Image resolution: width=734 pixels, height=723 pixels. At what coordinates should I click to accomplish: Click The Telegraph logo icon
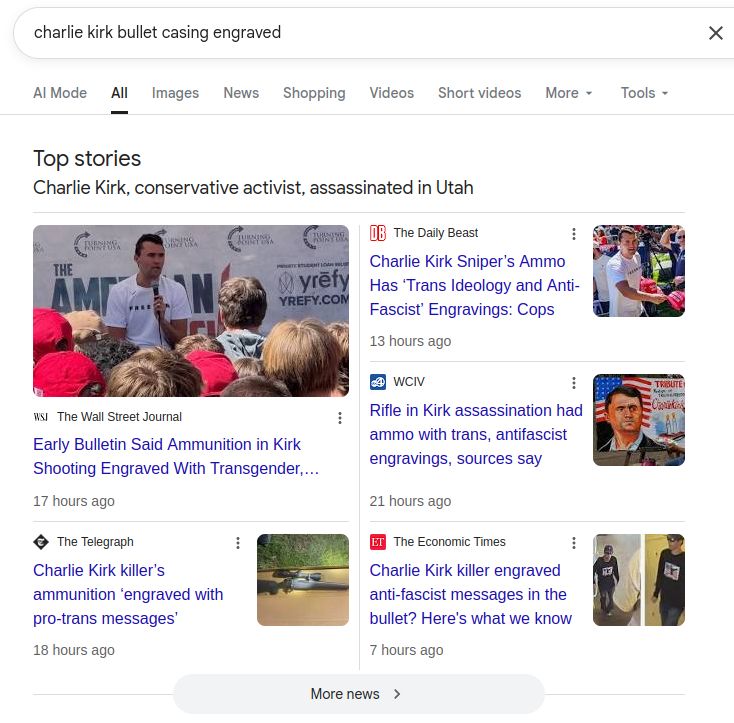click(x=41, y=541)
